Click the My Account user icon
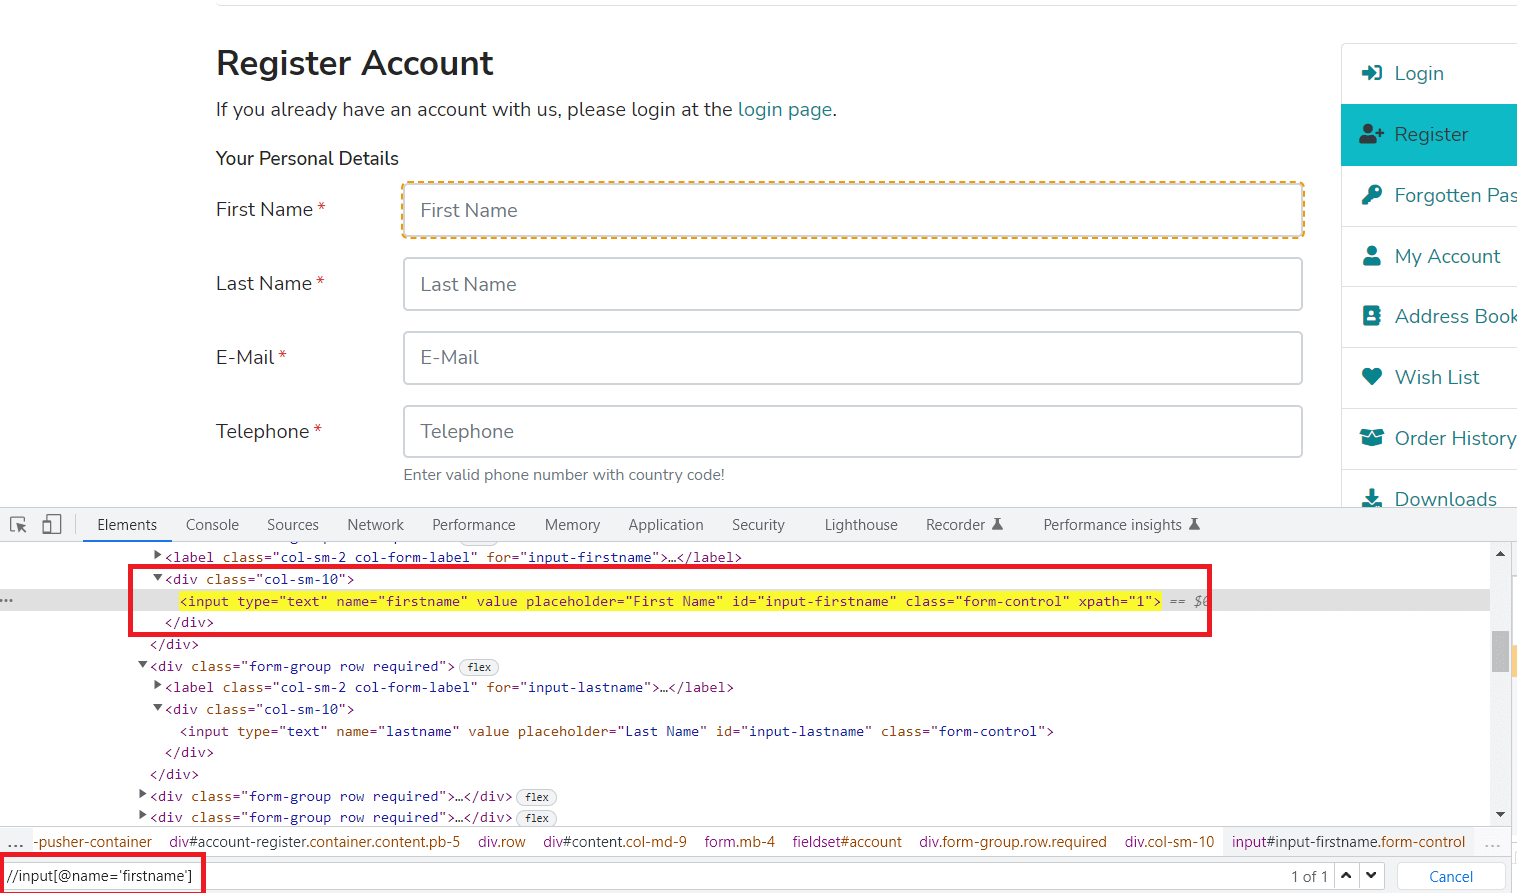This screenshot has height=893, width=1517. pos(1372,256)
